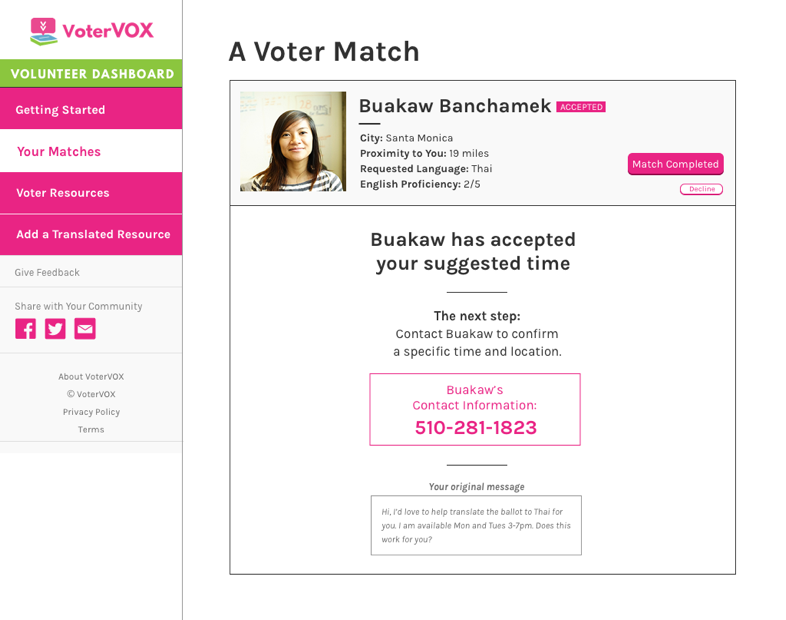Open About VoterVOX link
Viewport: 786px width, 620px height.
[91, 376]
